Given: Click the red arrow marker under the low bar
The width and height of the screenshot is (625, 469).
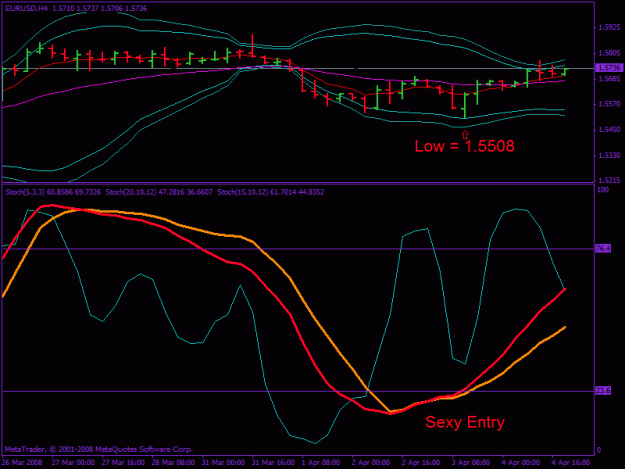Looking at the screenshot, I should click(x=465, y=134).
